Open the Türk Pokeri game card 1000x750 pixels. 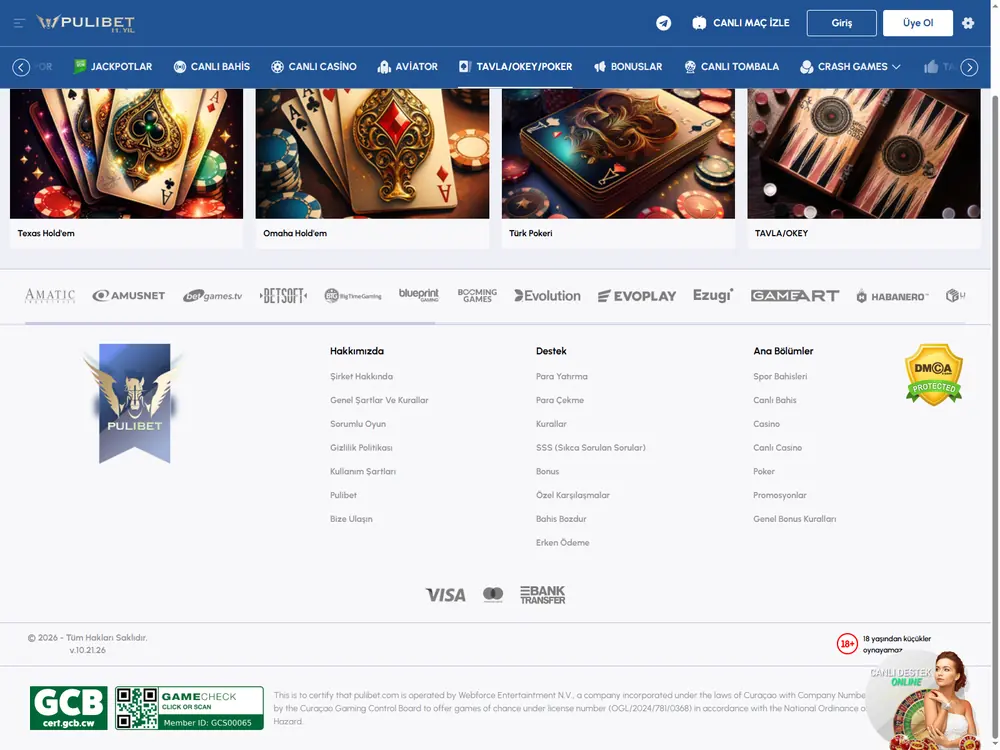click(x=618, y=168)
